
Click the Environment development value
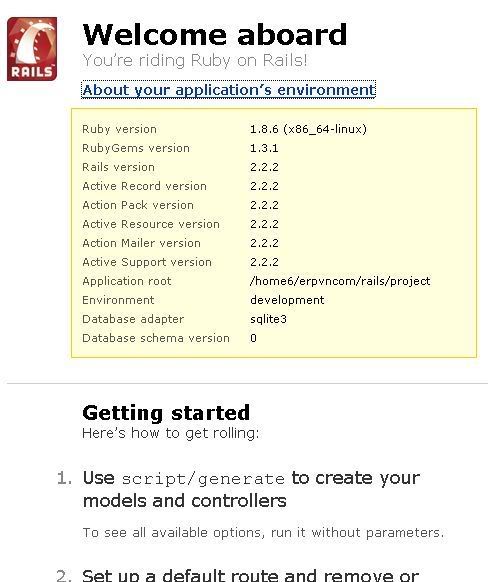[287, 300]
